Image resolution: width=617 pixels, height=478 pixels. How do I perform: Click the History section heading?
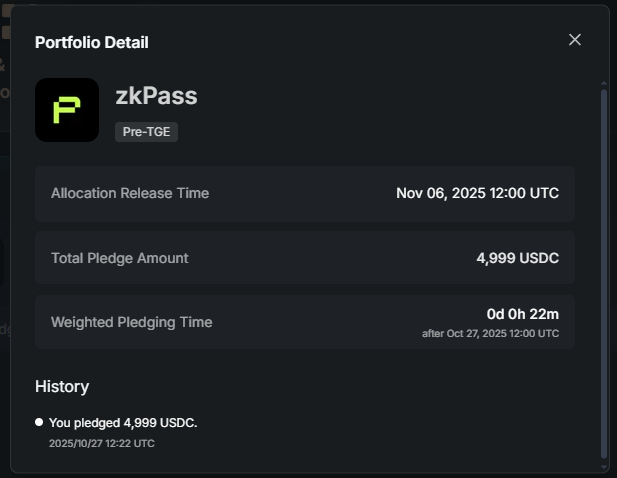(x=62, y=386)
